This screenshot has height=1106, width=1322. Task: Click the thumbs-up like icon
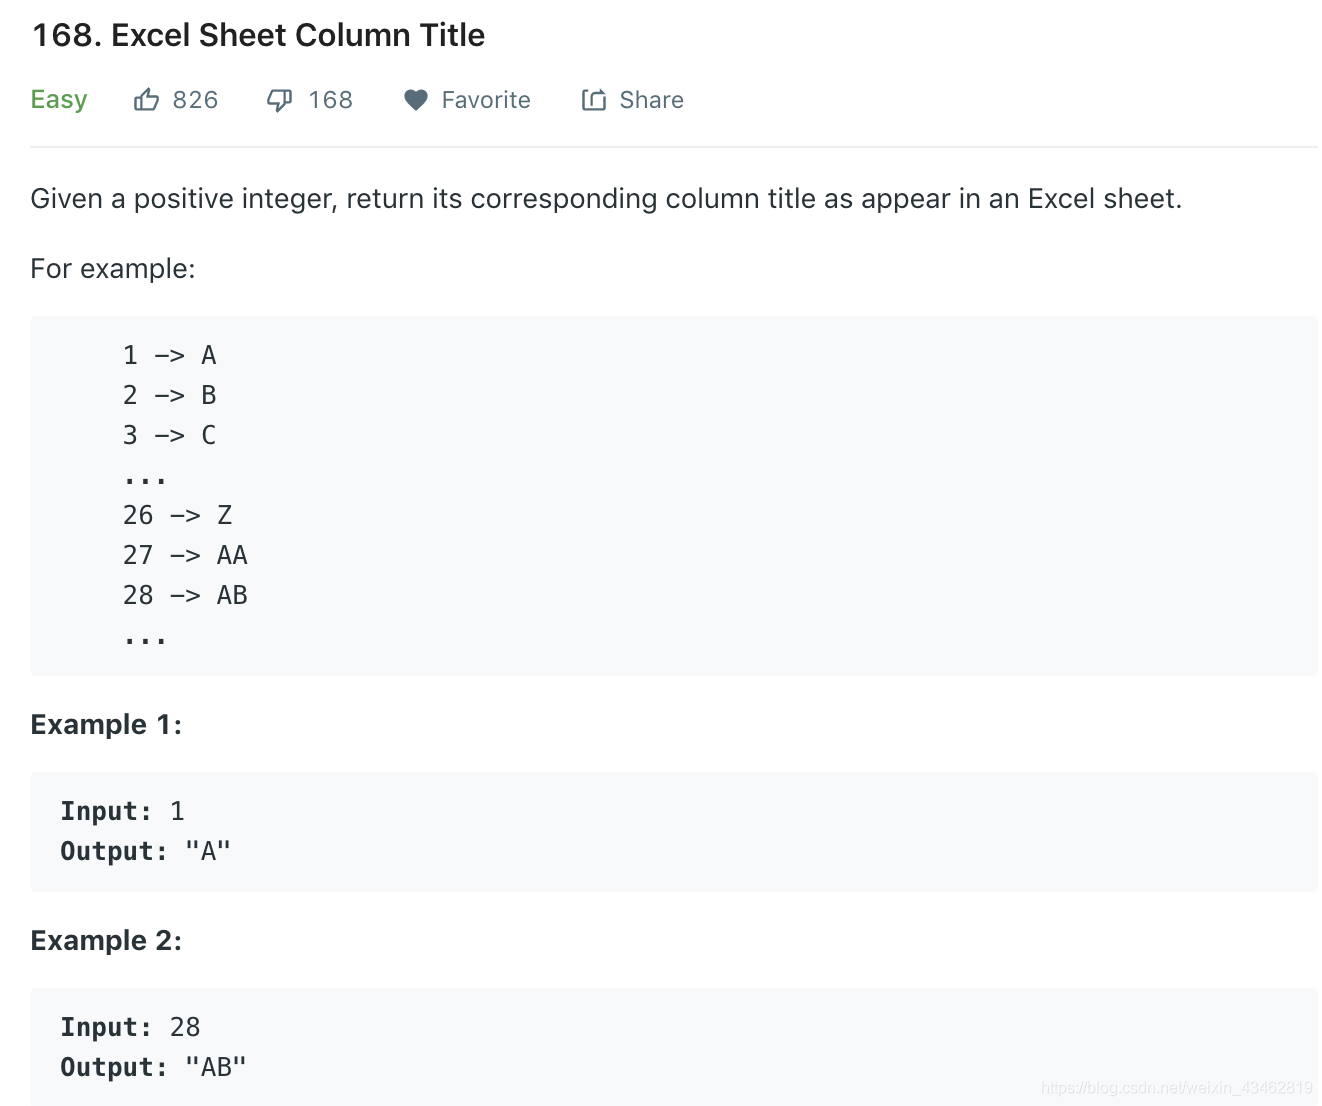146,100
